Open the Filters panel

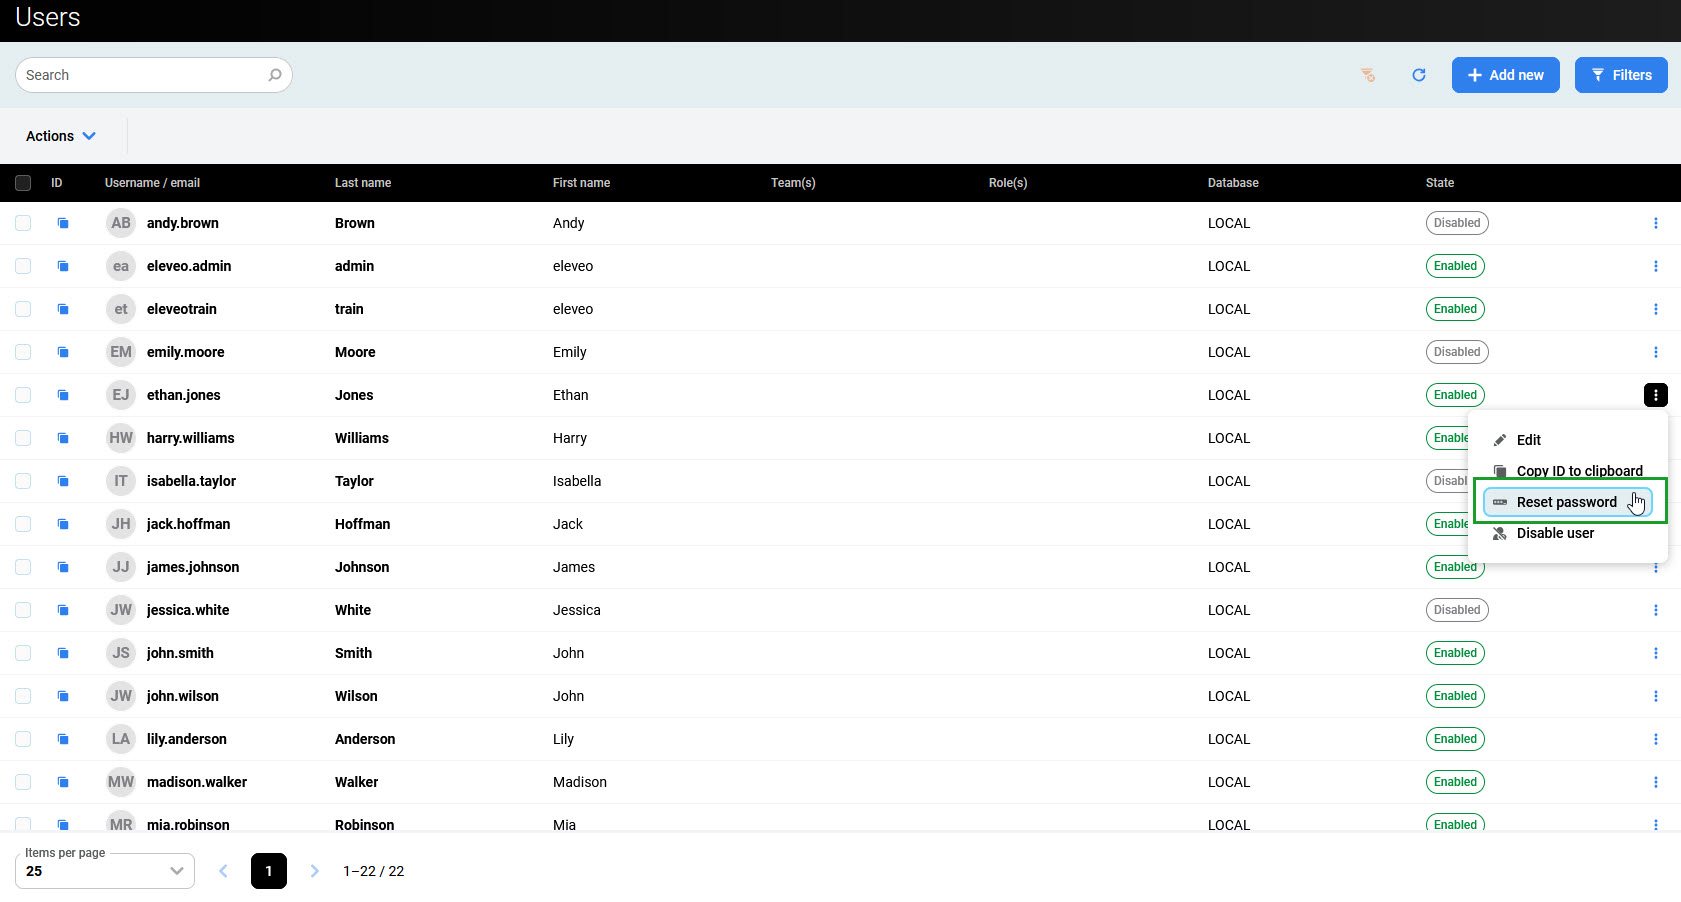(1620, 75)
